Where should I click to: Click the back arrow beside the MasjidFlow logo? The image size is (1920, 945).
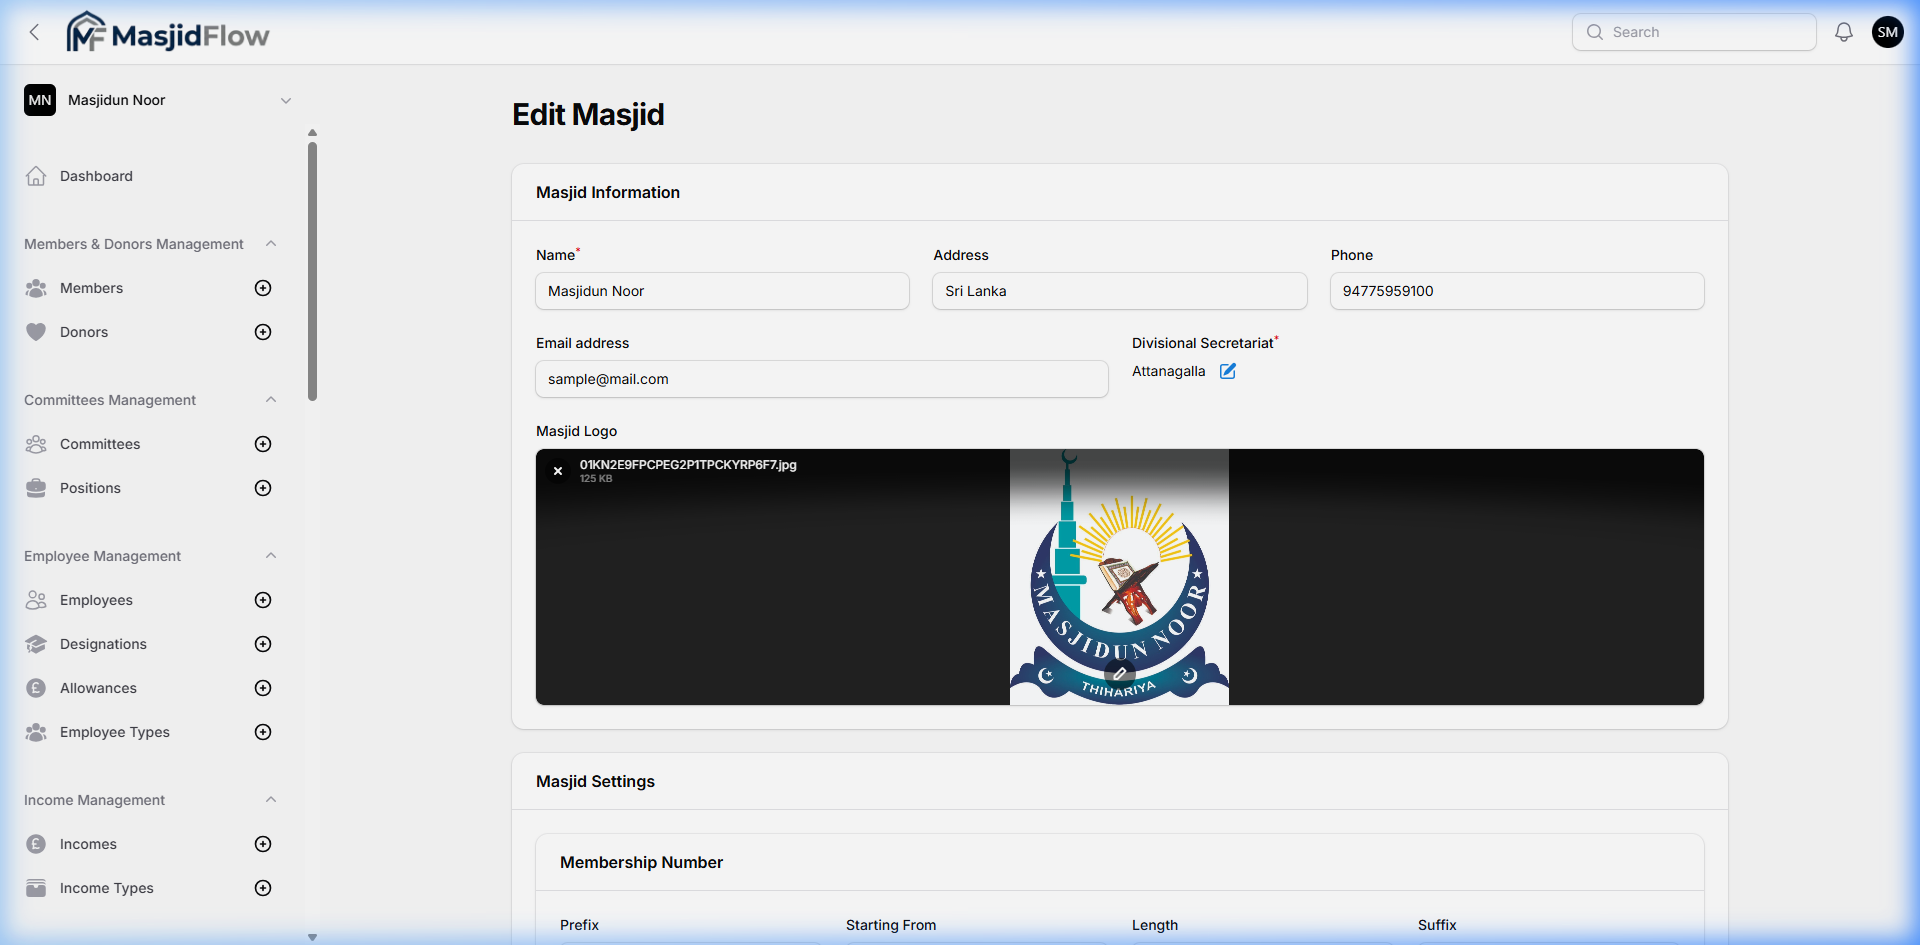point(35,31)
